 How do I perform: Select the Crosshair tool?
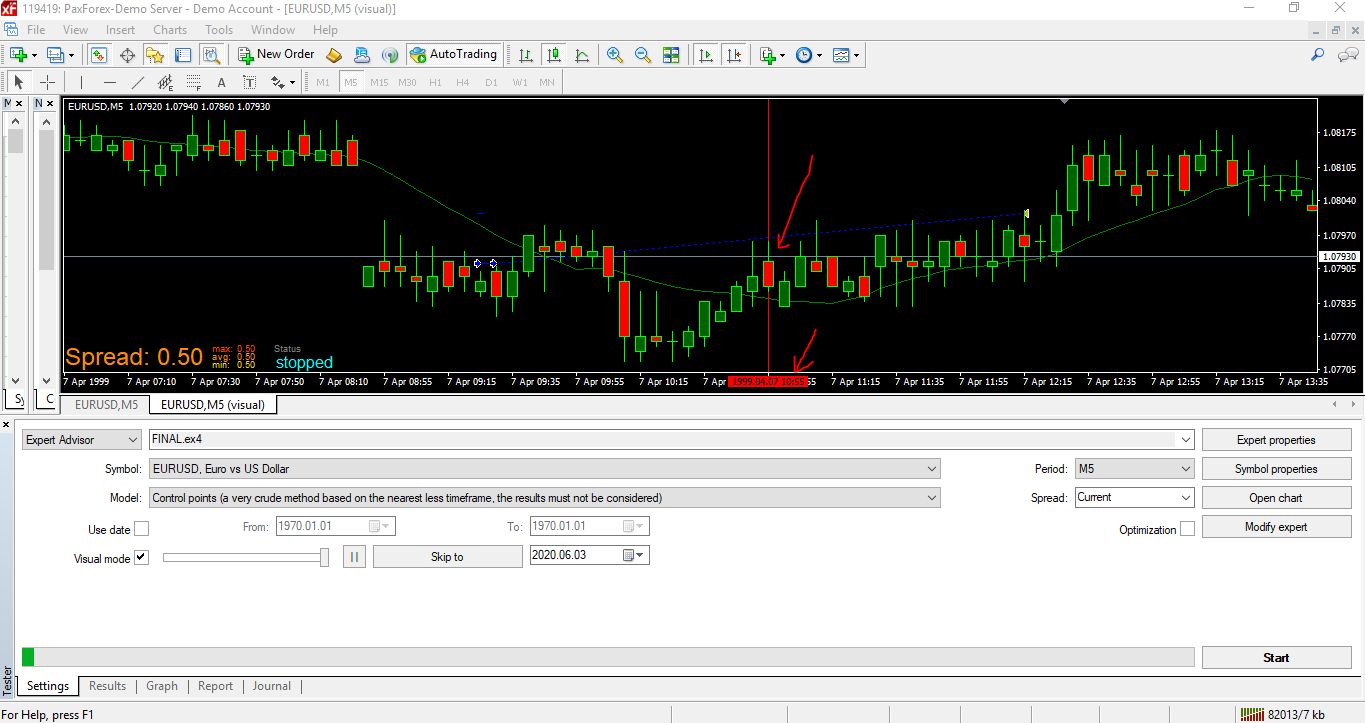tap(47, 82)
